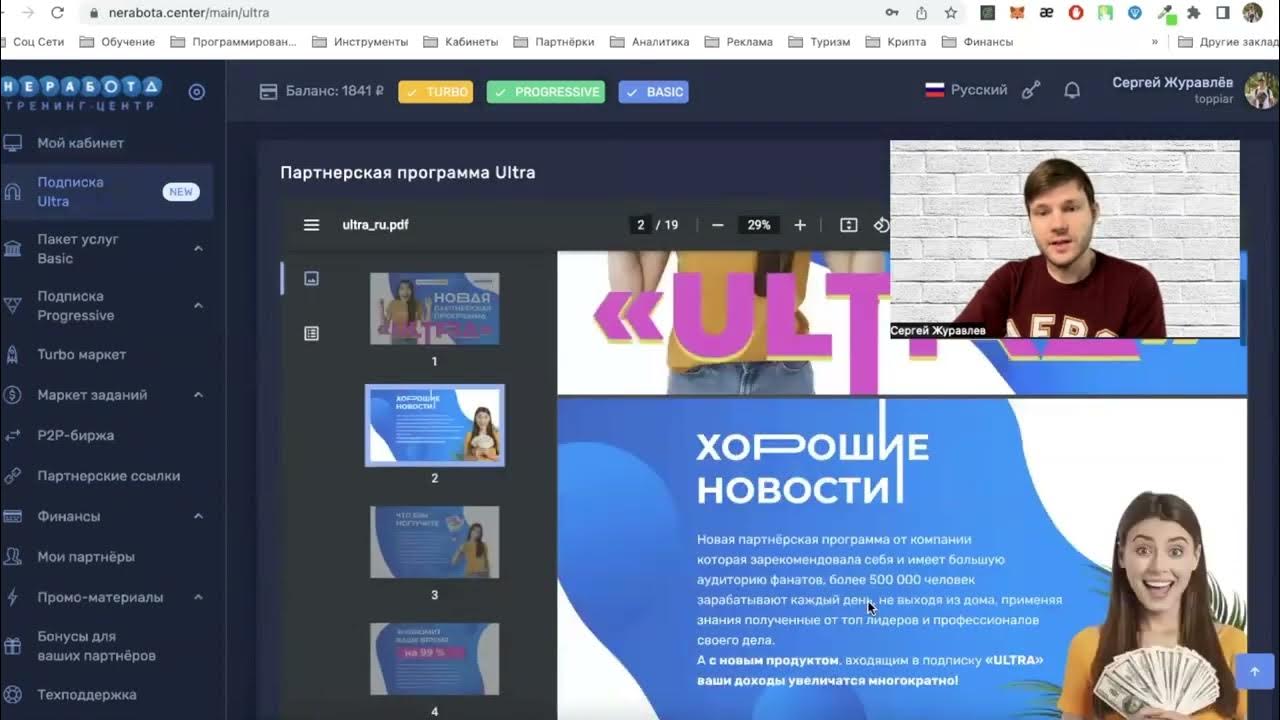Open the Крипта bookmark folder

[895, 42]
